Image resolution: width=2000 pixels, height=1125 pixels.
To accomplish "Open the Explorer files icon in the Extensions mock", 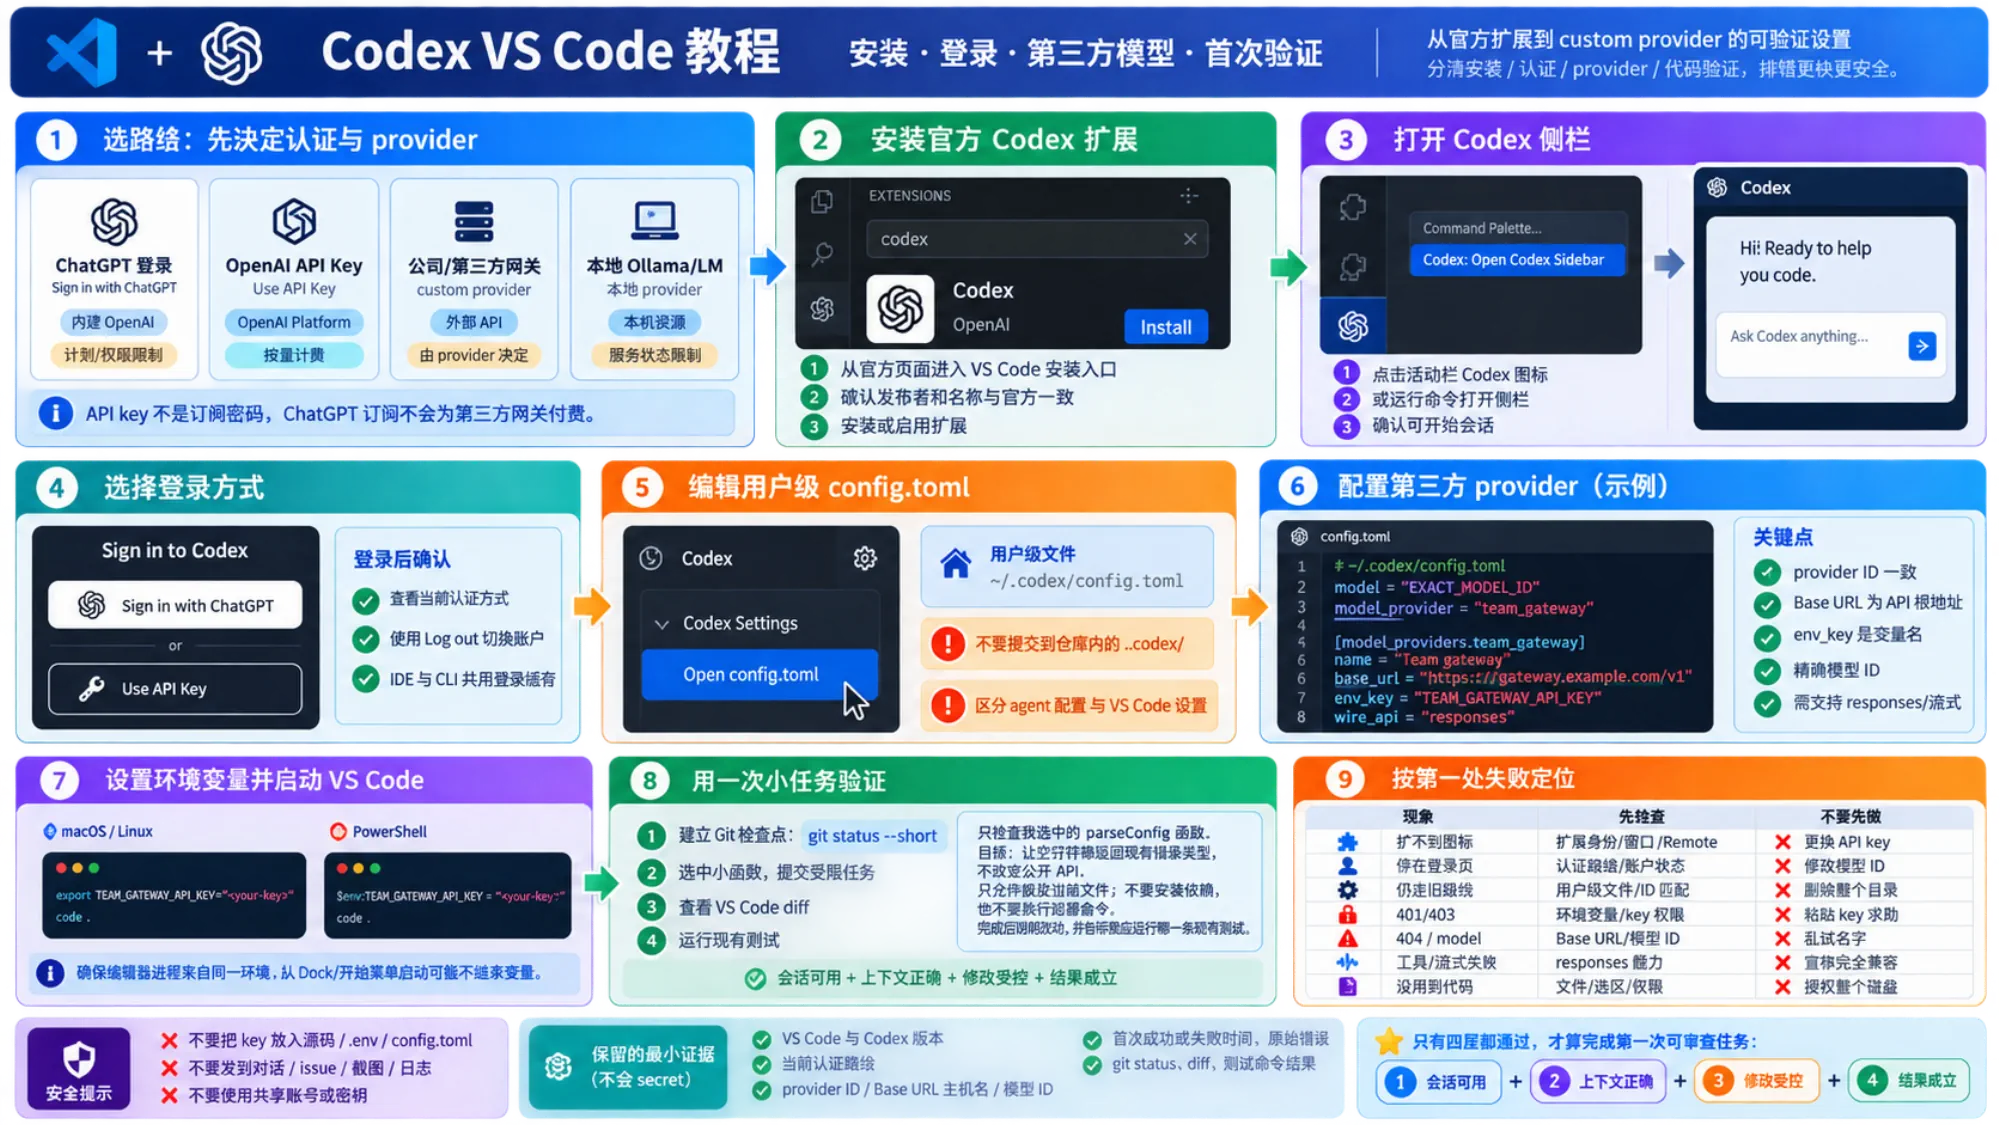I will point(822,202).
